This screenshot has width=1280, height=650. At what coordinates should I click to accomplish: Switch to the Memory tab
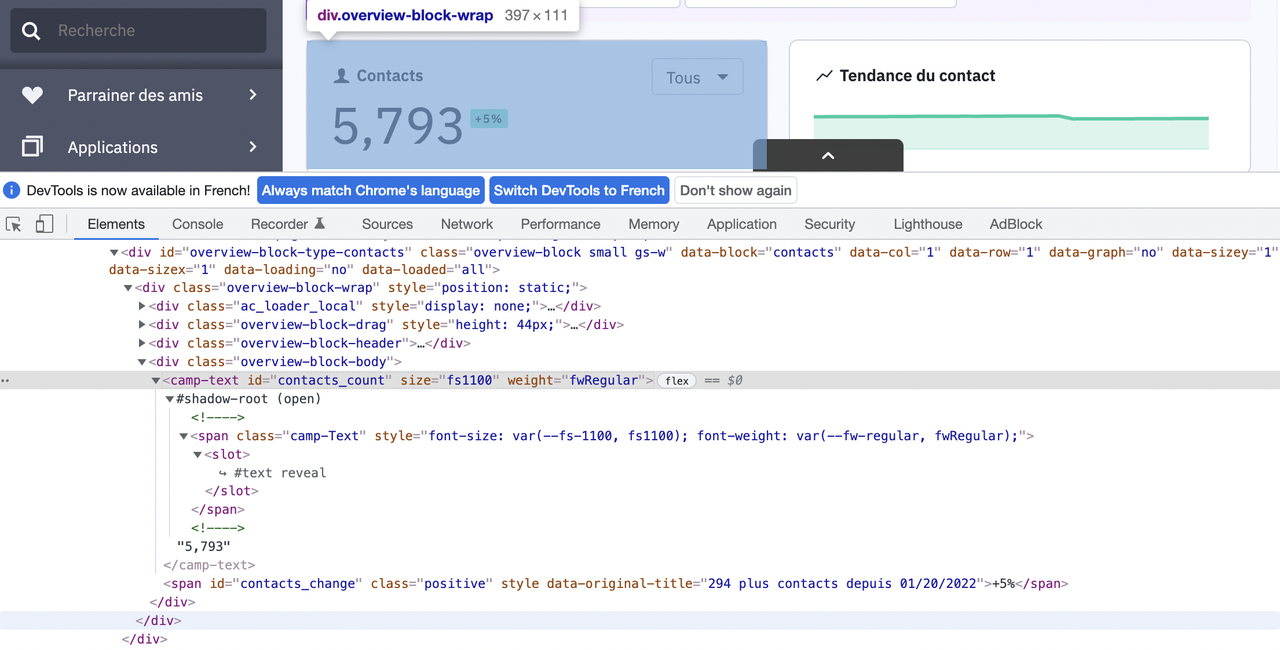click(x=654, y=224)
